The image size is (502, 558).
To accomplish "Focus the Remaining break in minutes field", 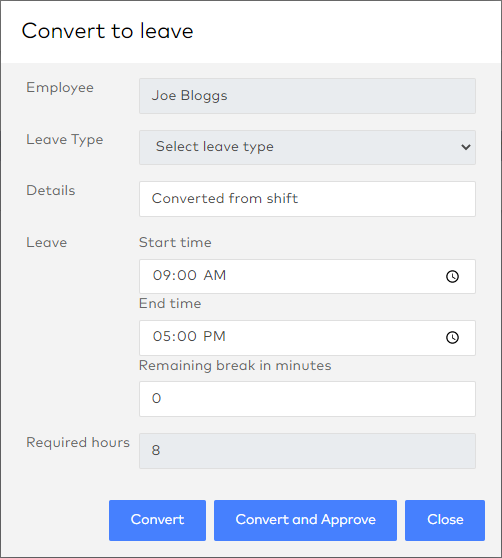I will click(x=307, y=399).
